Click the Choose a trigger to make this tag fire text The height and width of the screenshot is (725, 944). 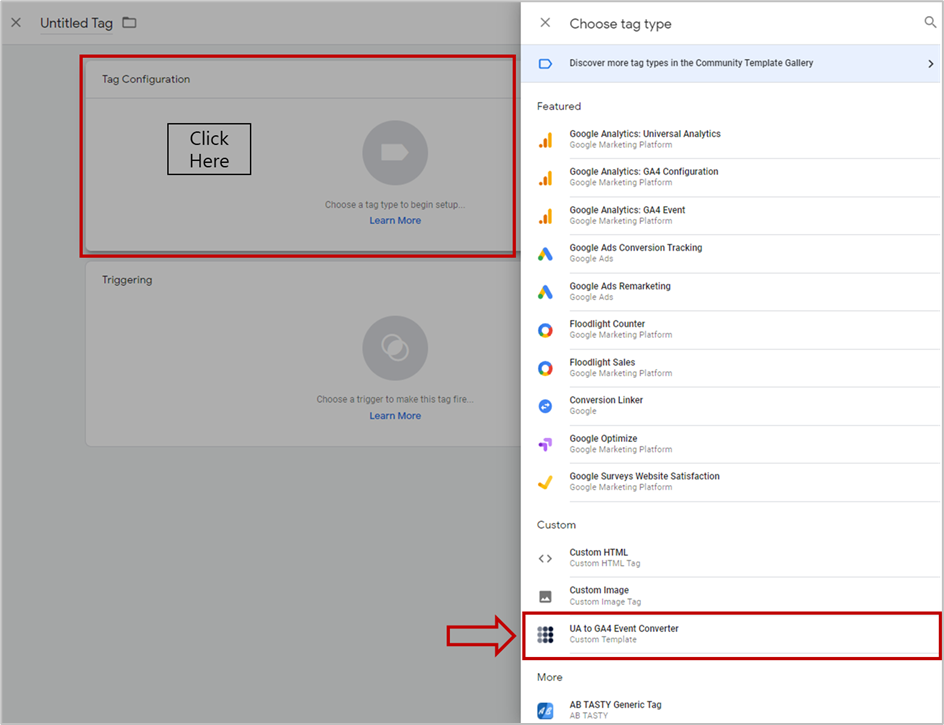coord(395,399)
